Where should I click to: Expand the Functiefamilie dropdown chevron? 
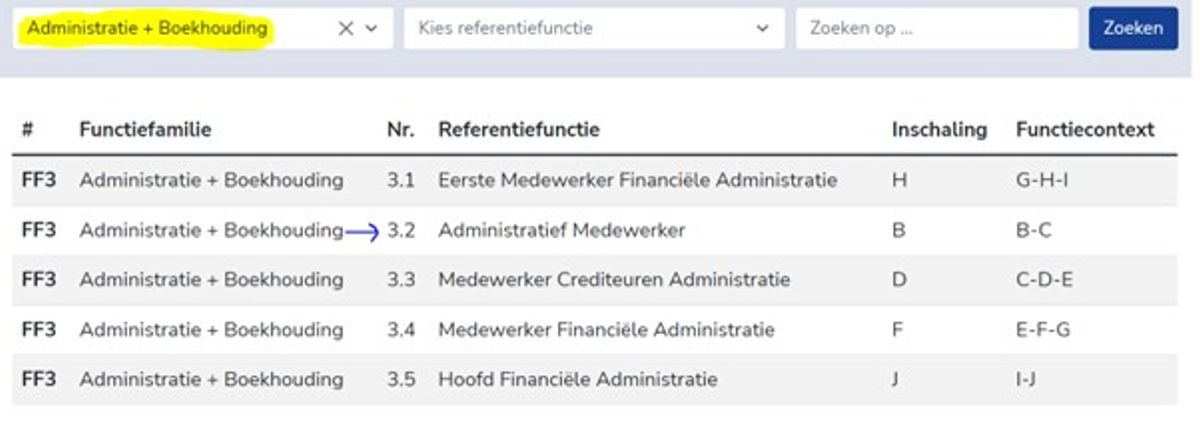click(372, 29)
